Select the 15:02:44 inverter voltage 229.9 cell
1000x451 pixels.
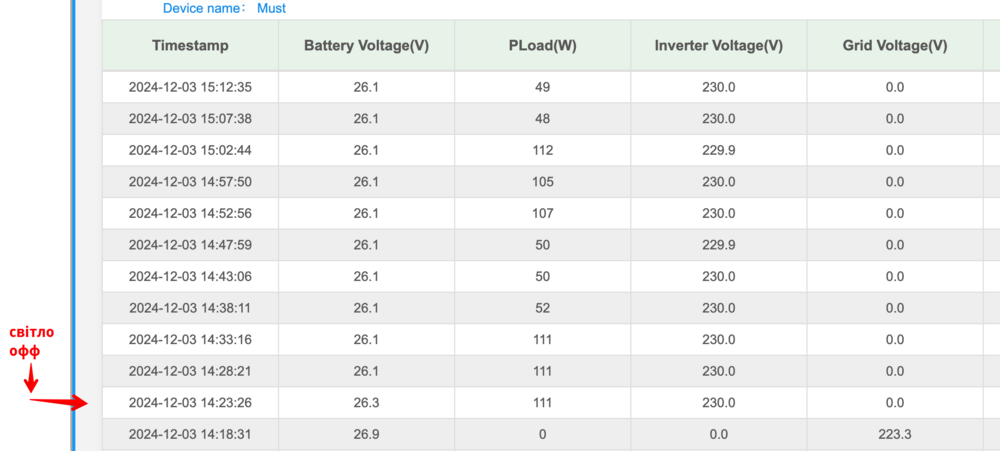[x=718, y=150]
